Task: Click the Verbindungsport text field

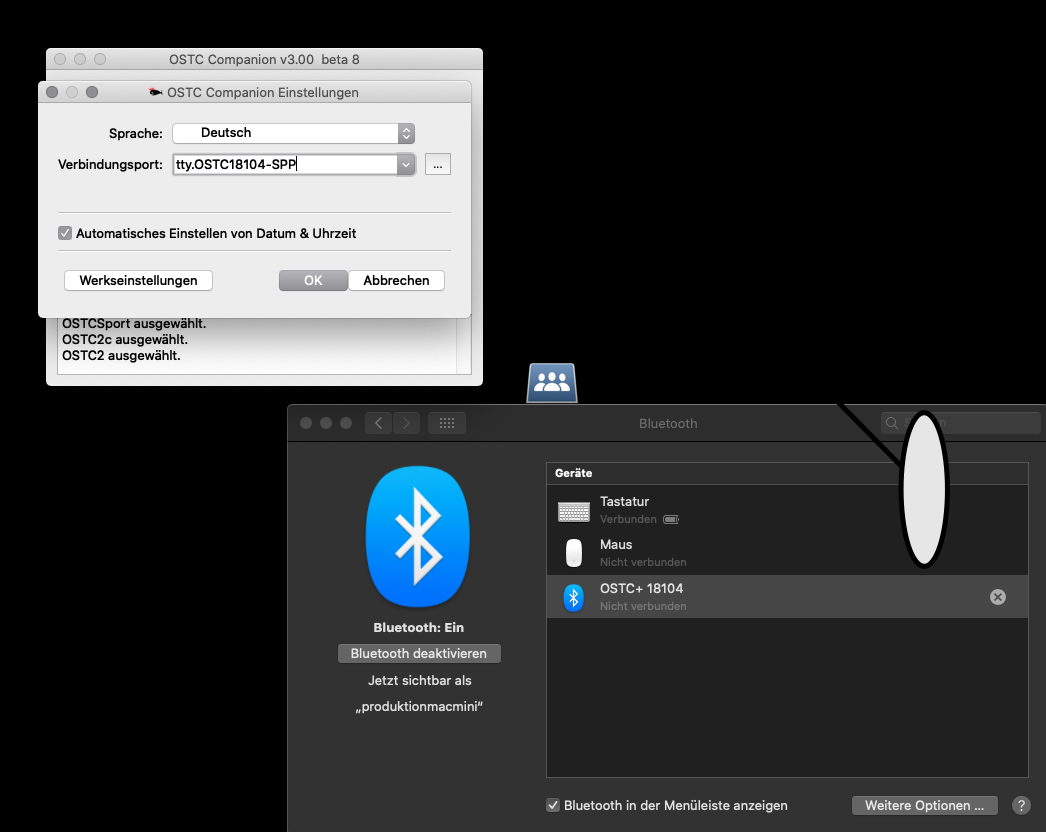Action: 283,164
